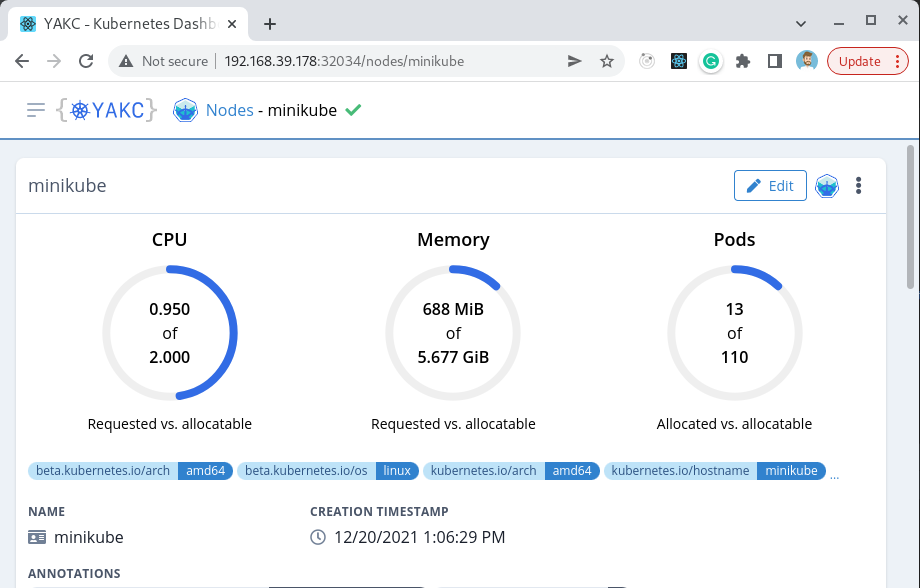Screen dimensions: 920x588
Task: Click the Grammarly extension icon
Action: [x=711, y=61]
